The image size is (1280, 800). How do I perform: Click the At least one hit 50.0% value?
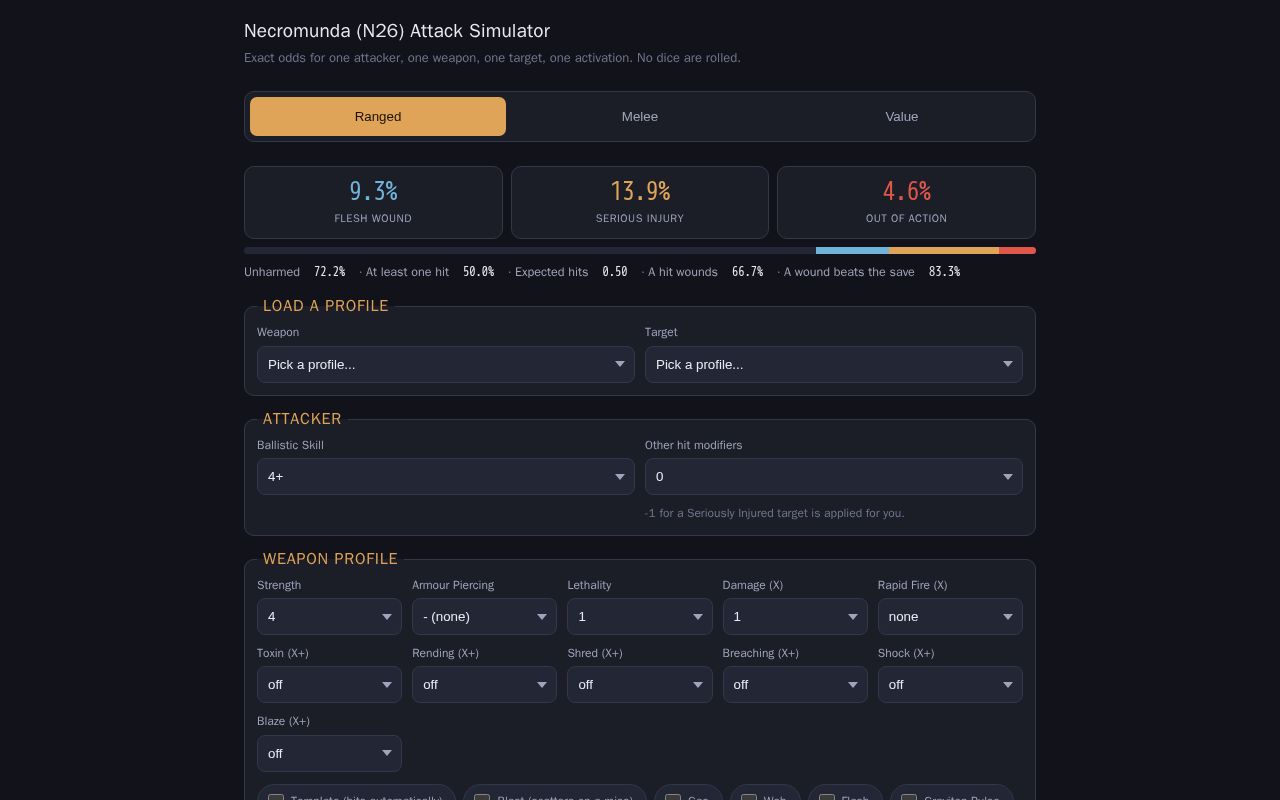point(478,272)
